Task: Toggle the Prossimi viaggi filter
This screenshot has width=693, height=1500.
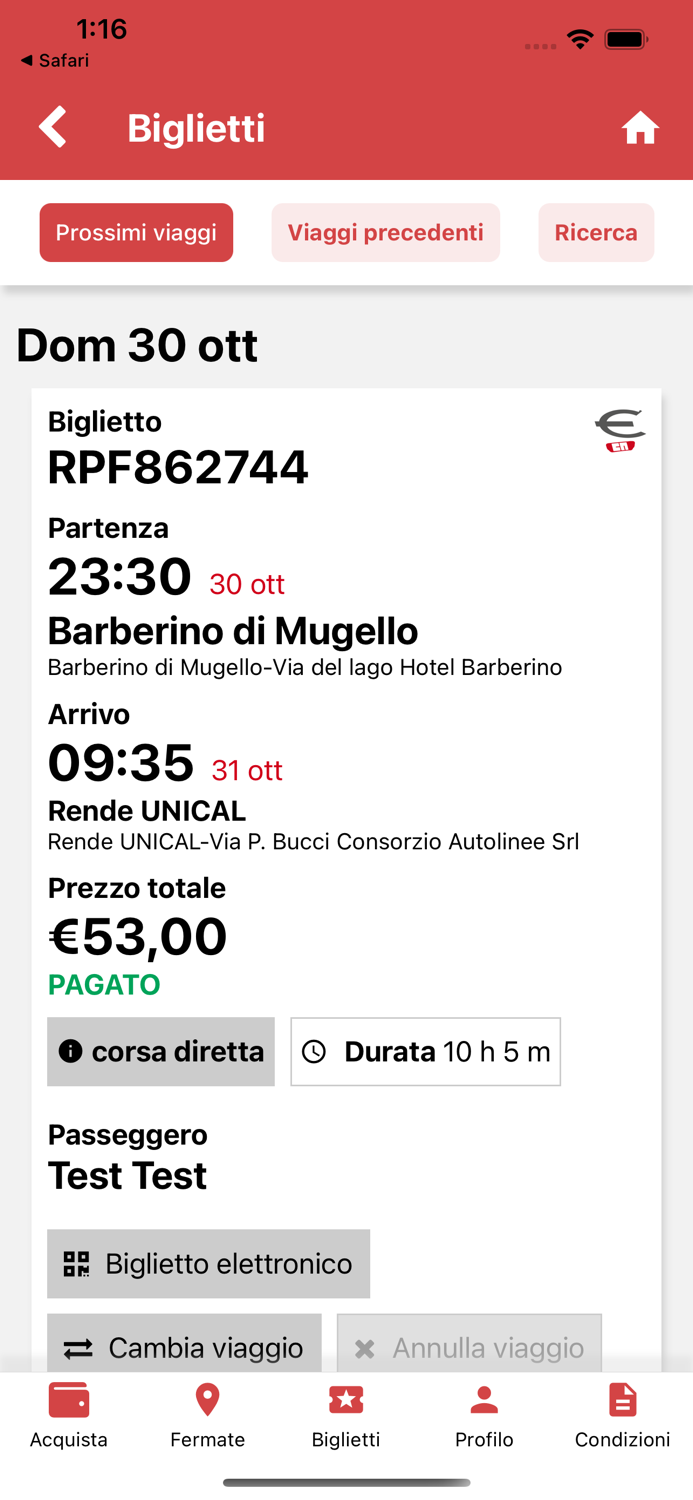Action: (x=136, y=232)
